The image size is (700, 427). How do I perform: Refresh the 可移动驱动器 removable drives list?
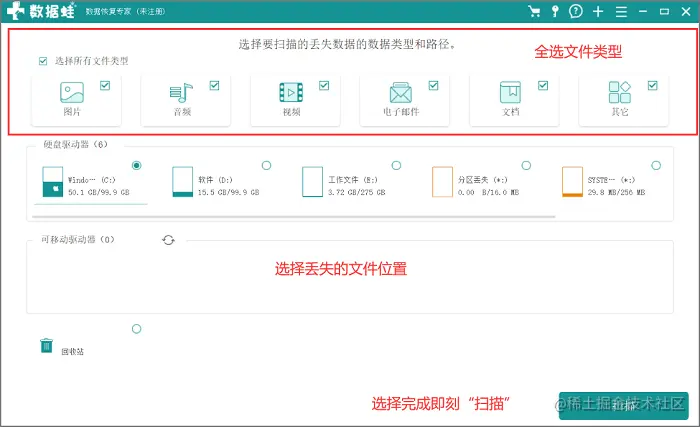[x=168, y=240]
